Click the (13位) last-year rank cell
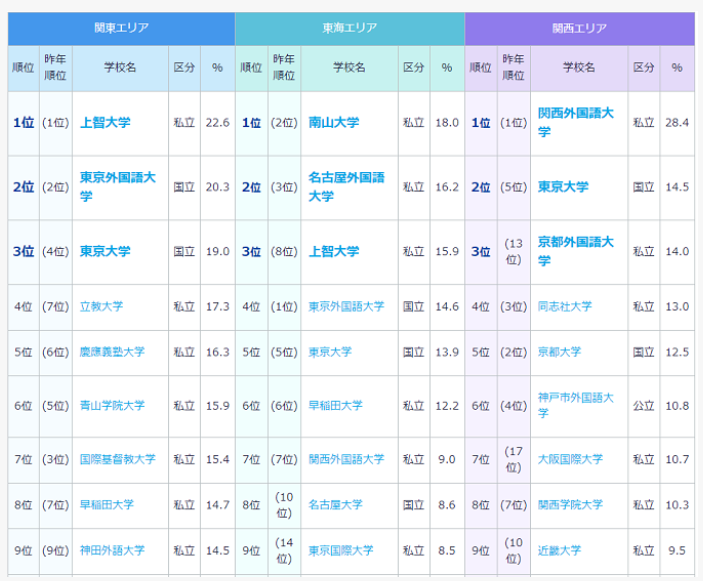This screenshot has height=581, width=703. coord(514,251)
